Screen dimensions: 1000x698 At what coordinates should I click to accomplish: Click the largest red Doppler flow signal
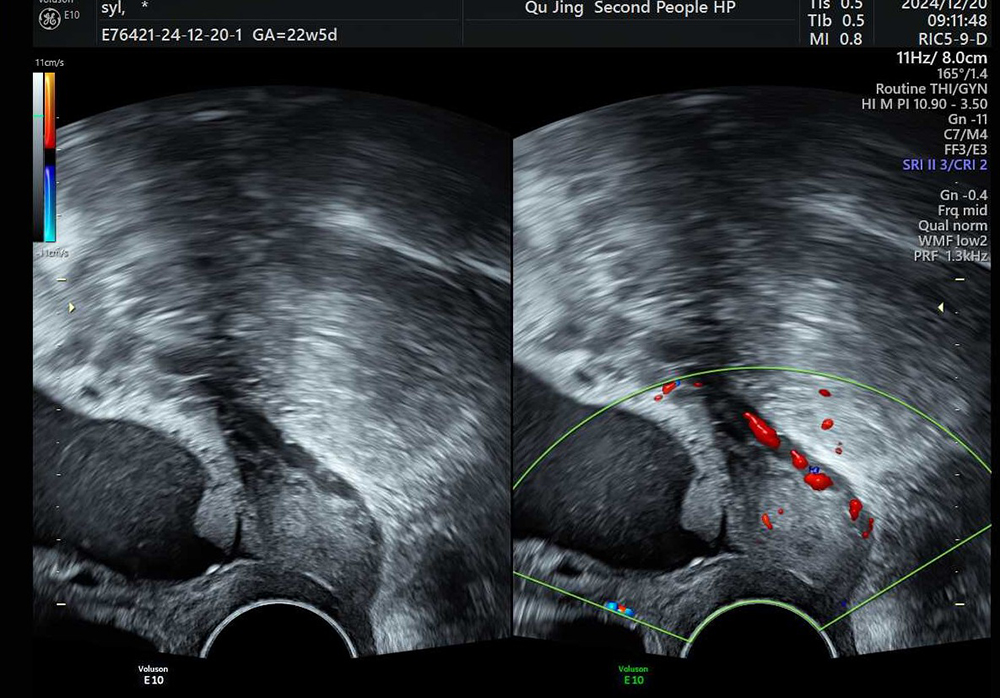pyautogui.click(x=761, y=430)
